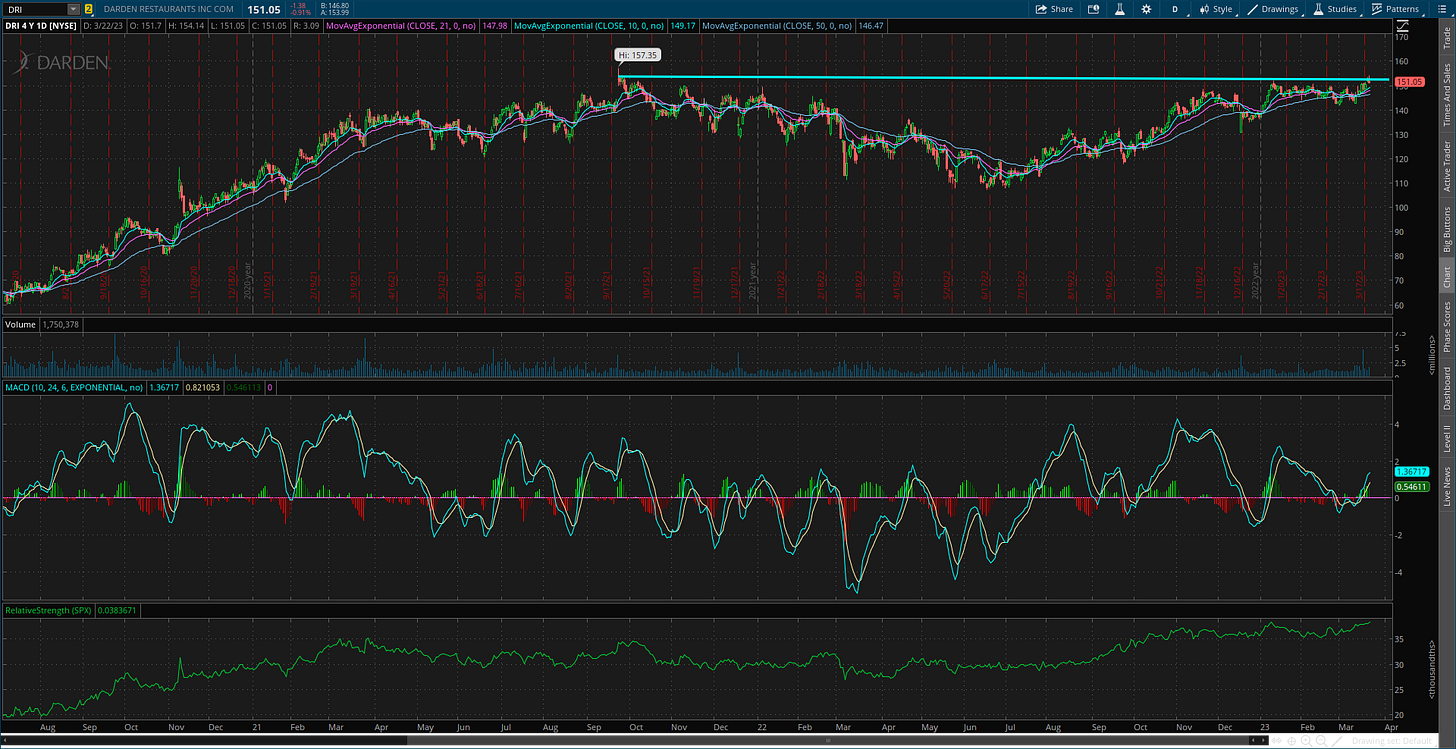Click the 147.98 EMA 21 value

point(494,25)
